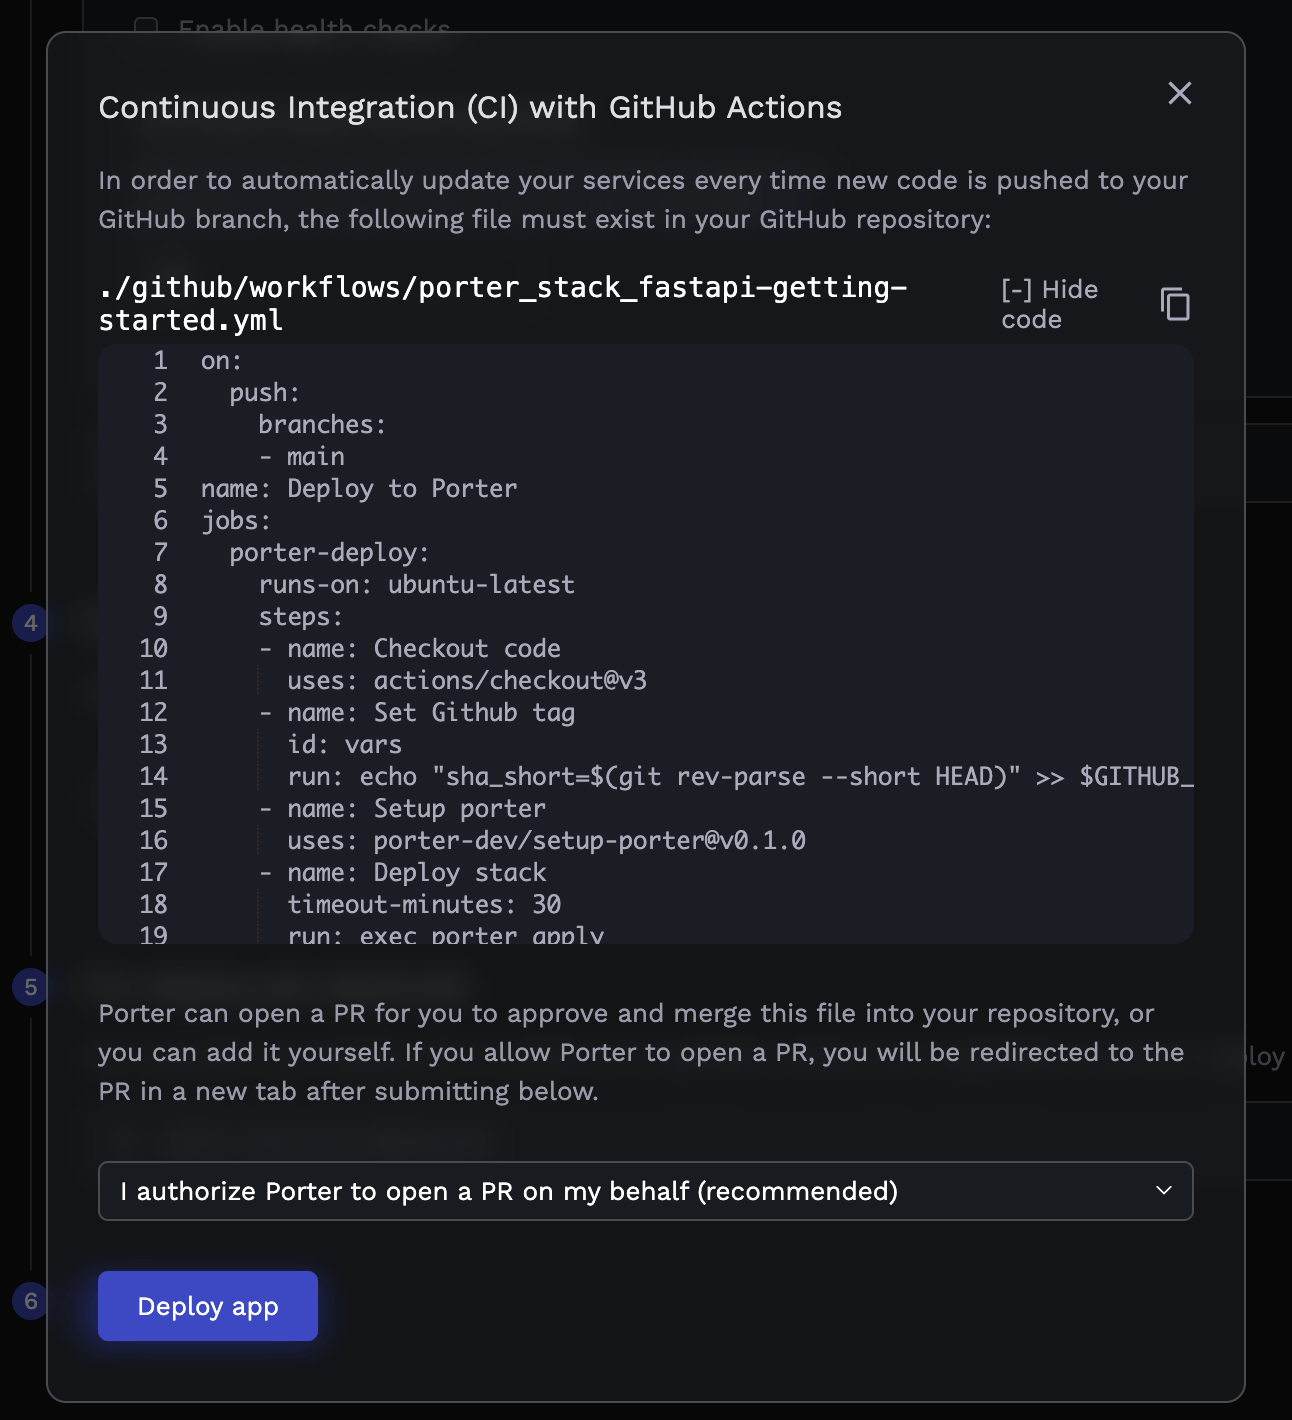The height and width of the screenshot is (1420, 1292).
Task: Click code line 'uses: porter-dev/setup-porter@v0.1.0'
Action: pos(546,841)
